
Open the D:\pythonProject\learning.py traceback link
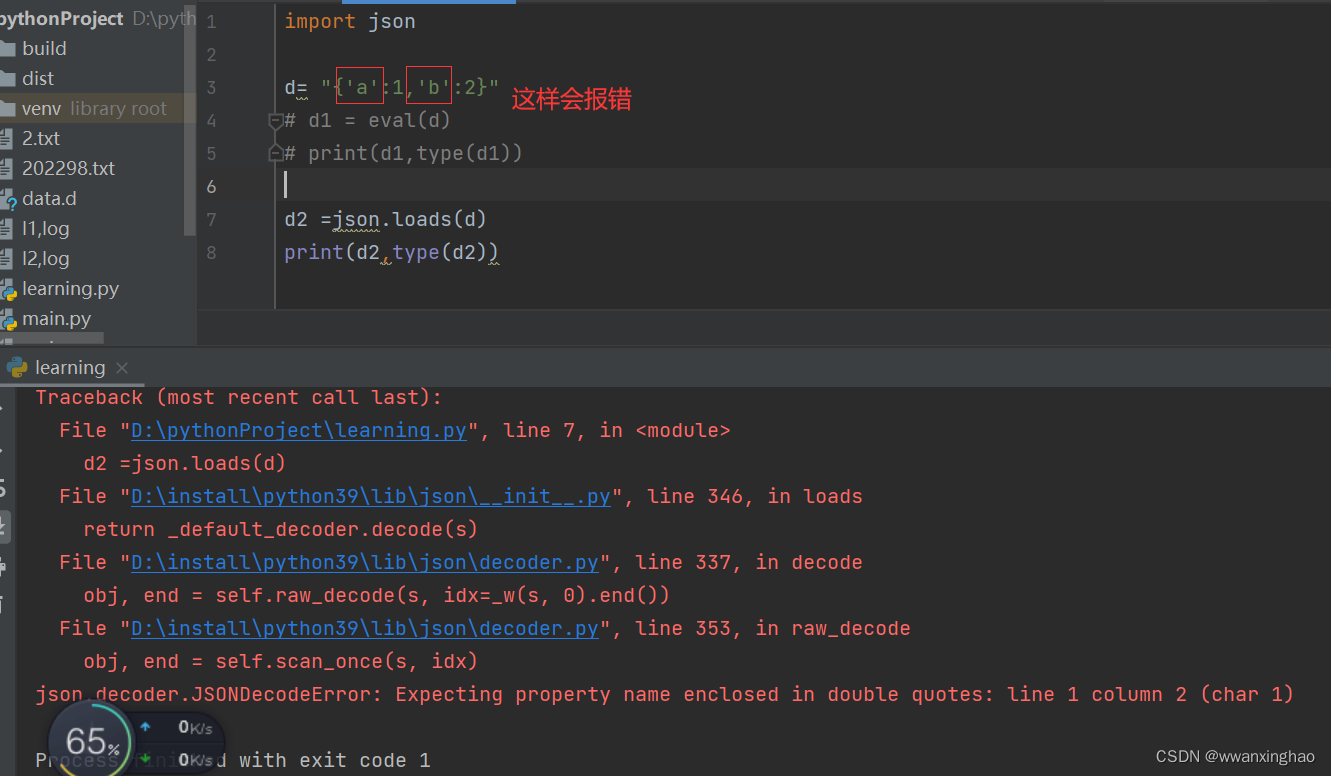tap(299, 430)
